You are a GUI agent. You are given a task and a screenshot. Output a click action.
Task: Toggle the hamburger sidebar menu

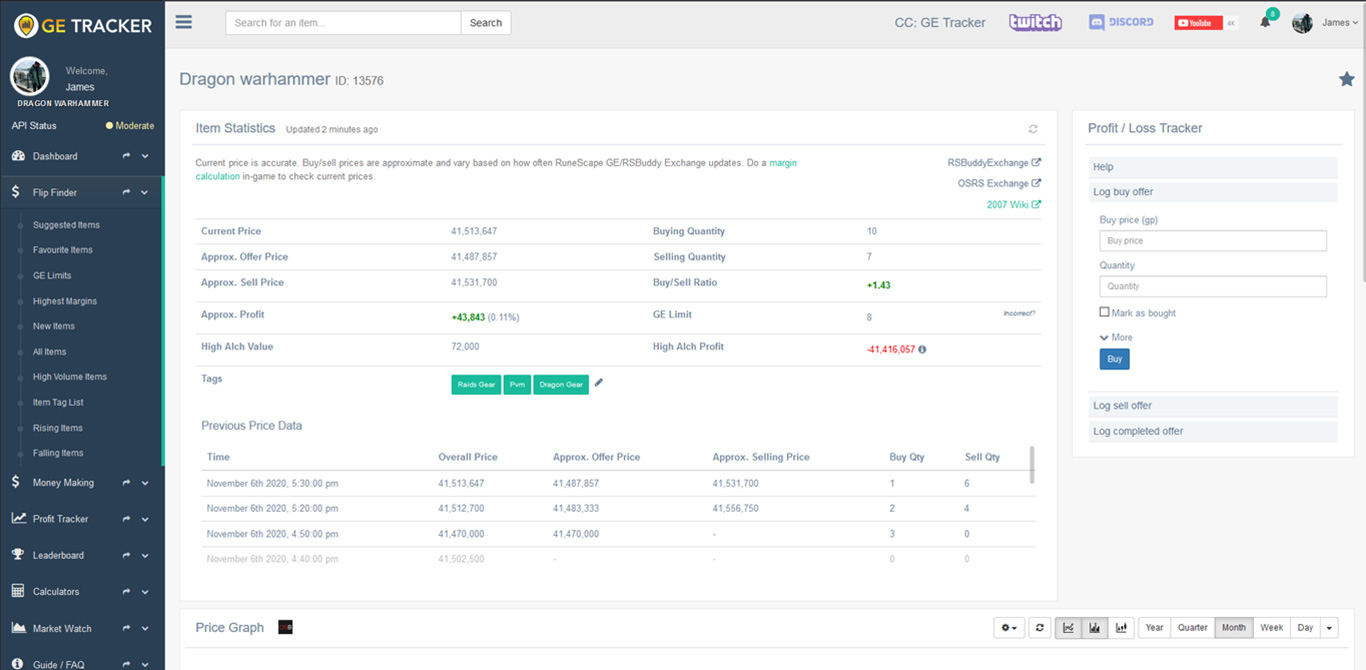[x=184, y=22]
